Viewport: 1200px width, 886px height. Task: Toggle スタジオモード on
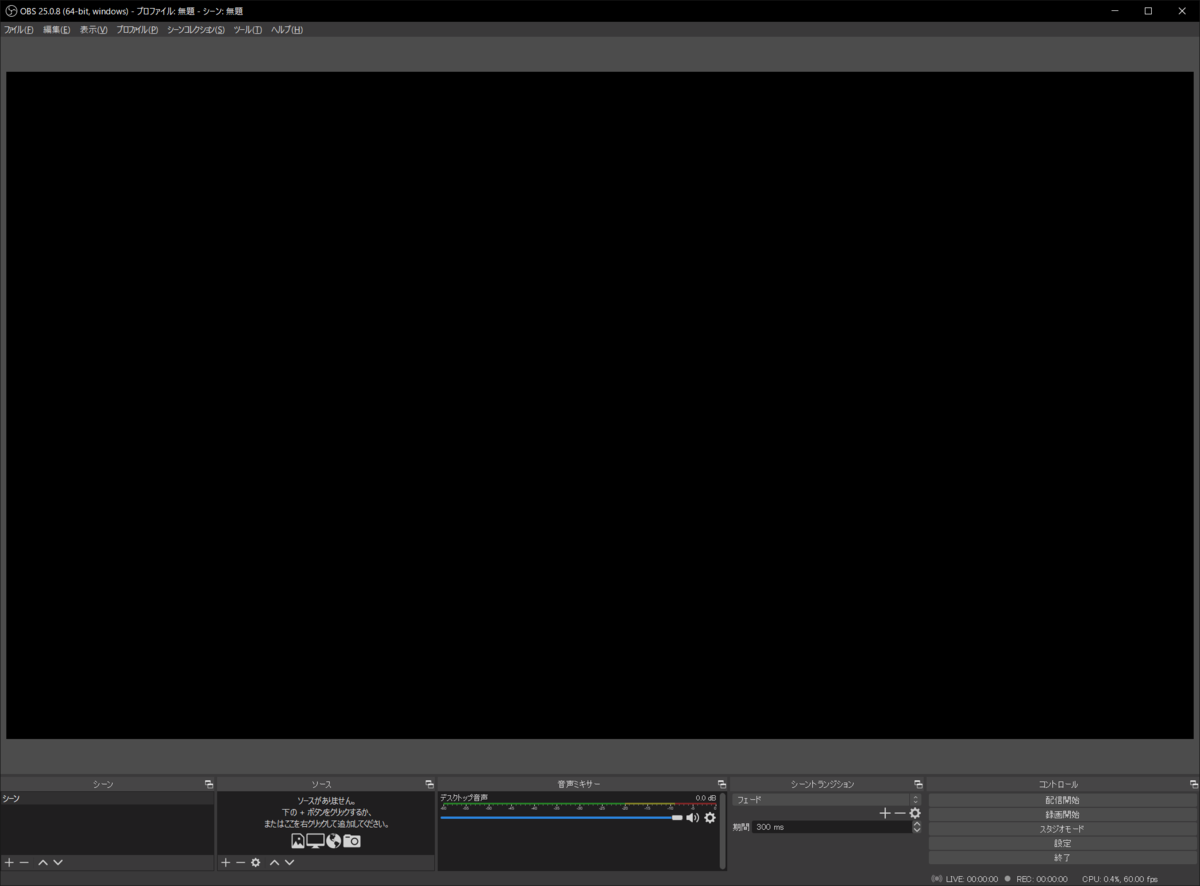(1062, 829)
